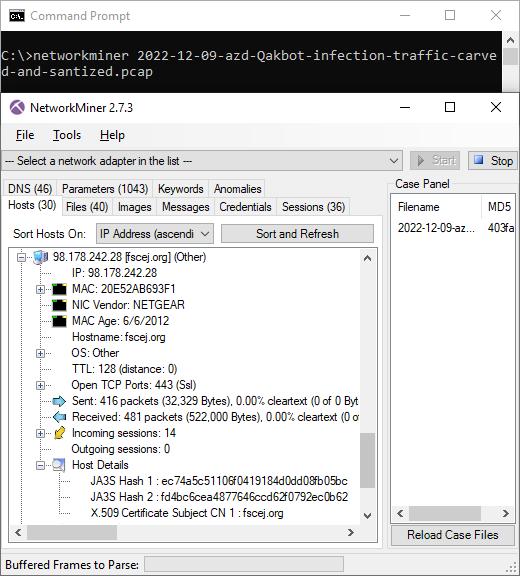Switch to the DNS (46) tab

(x=30, y=189)
